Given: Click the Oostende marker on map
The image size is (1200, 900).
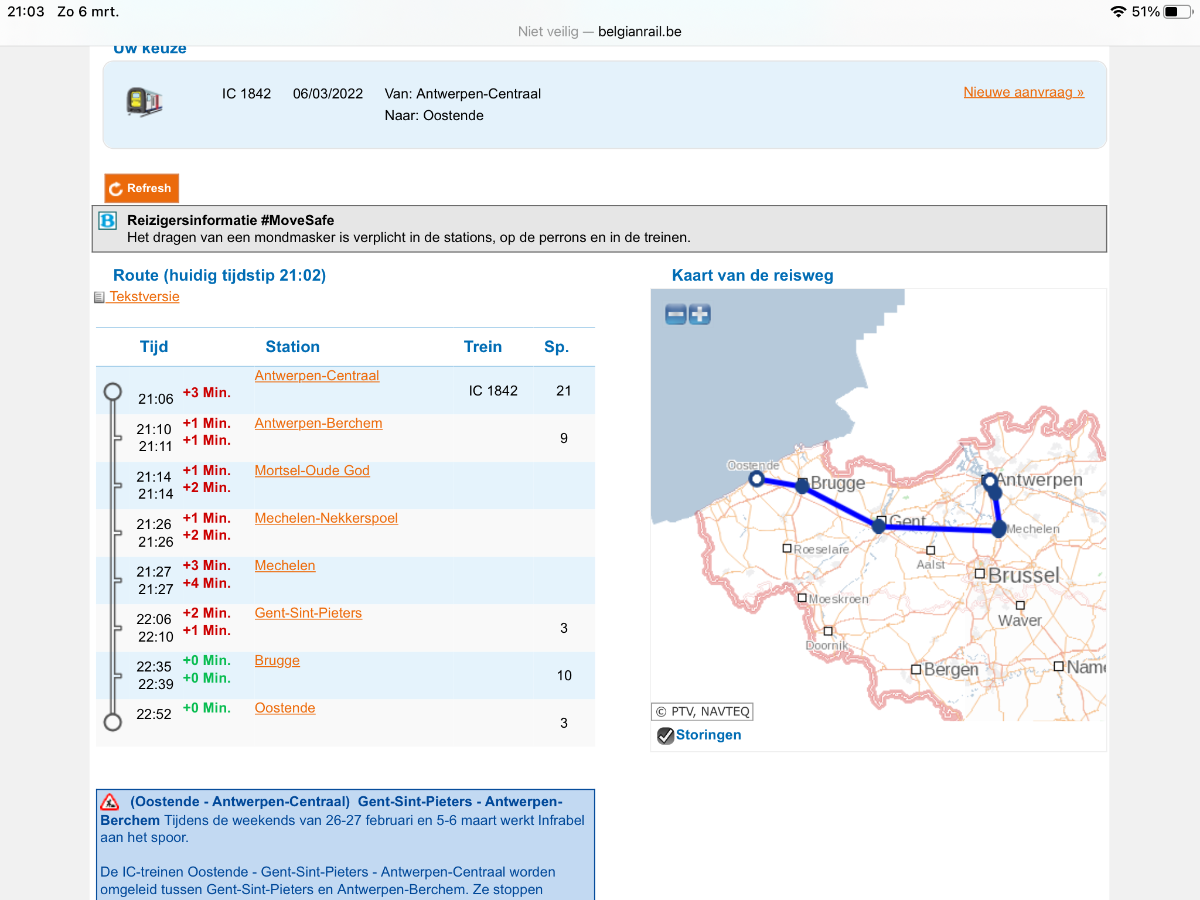Looking at the screenshot, I should [757, 479].
